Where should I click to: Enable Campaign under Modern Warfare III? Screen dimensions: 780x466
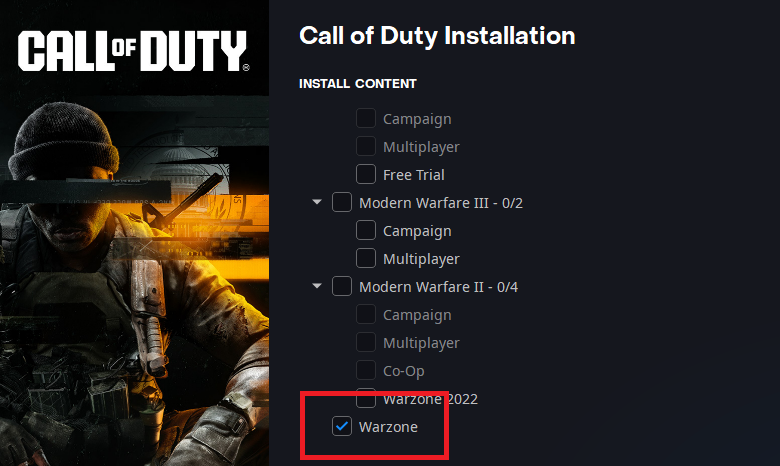tap(366, 230)
